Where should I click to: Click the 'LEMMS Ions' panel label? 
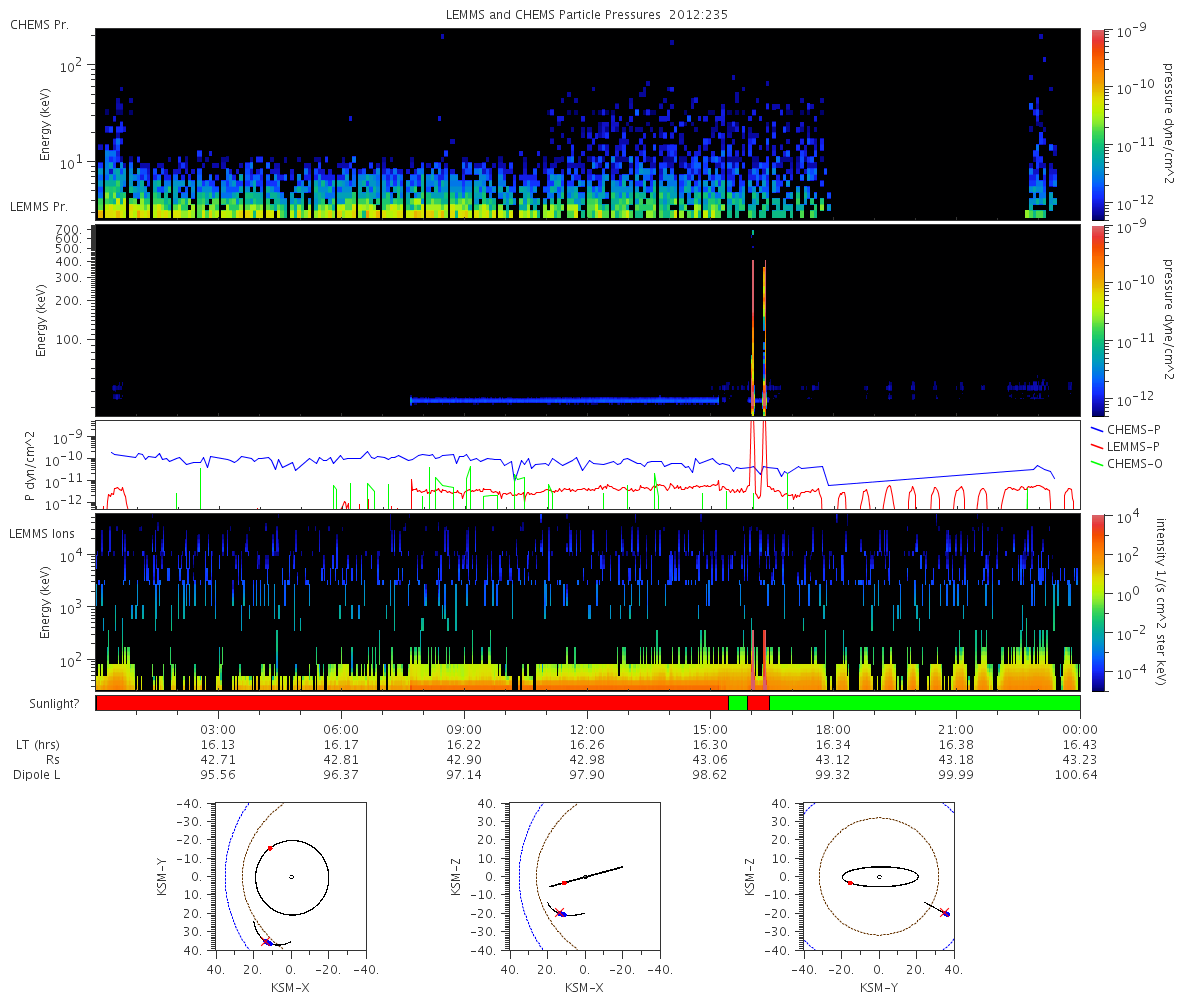point(41,536)
